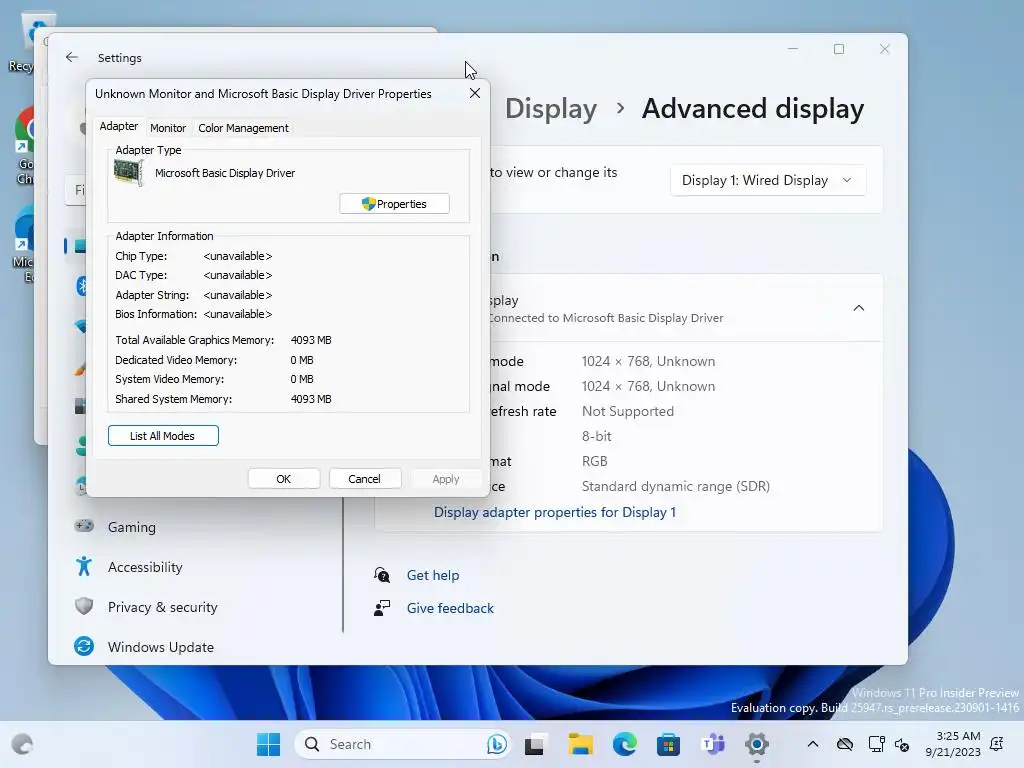Open Windows Update settings category

tap(161, 647)
